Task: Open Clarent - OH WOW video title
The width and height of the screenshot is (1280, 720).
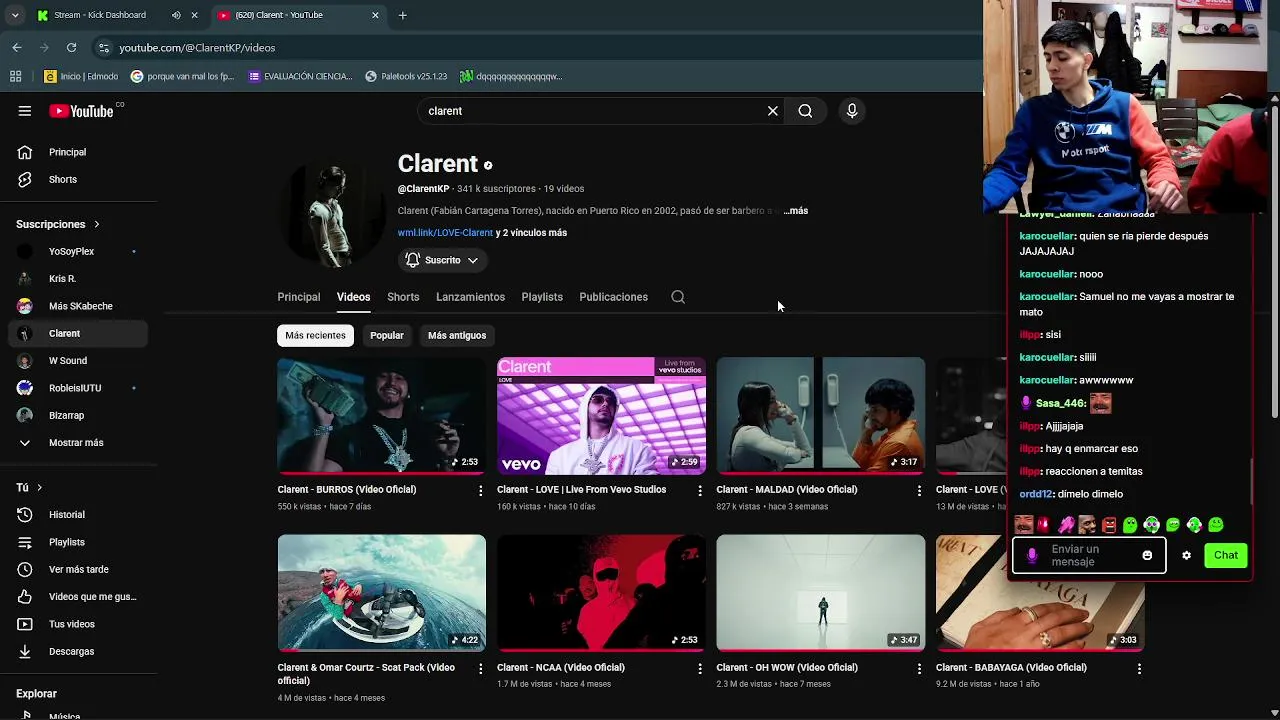Action: 787,668
